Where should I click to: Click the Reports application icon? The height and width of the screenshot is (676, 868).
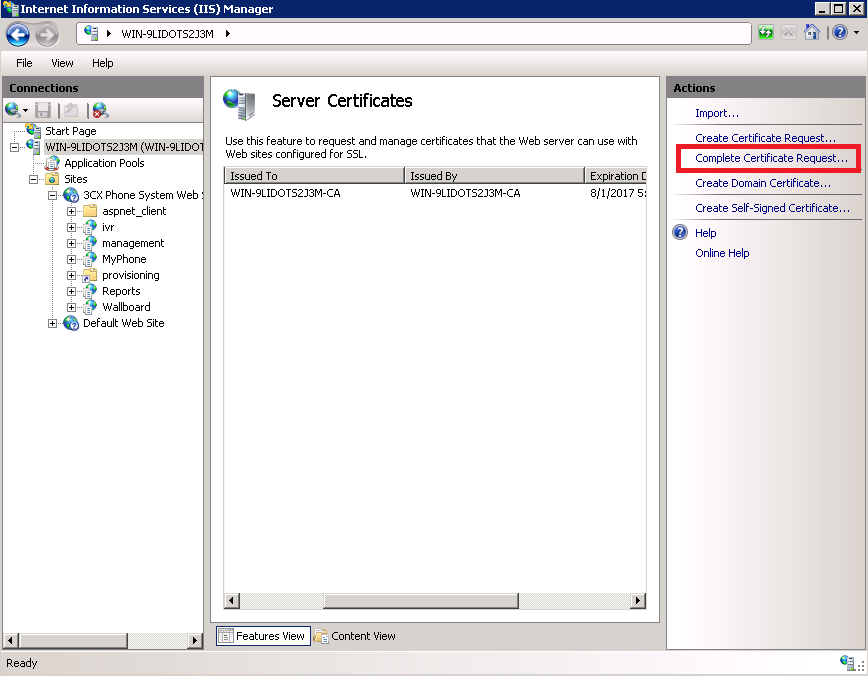point(90,291)
